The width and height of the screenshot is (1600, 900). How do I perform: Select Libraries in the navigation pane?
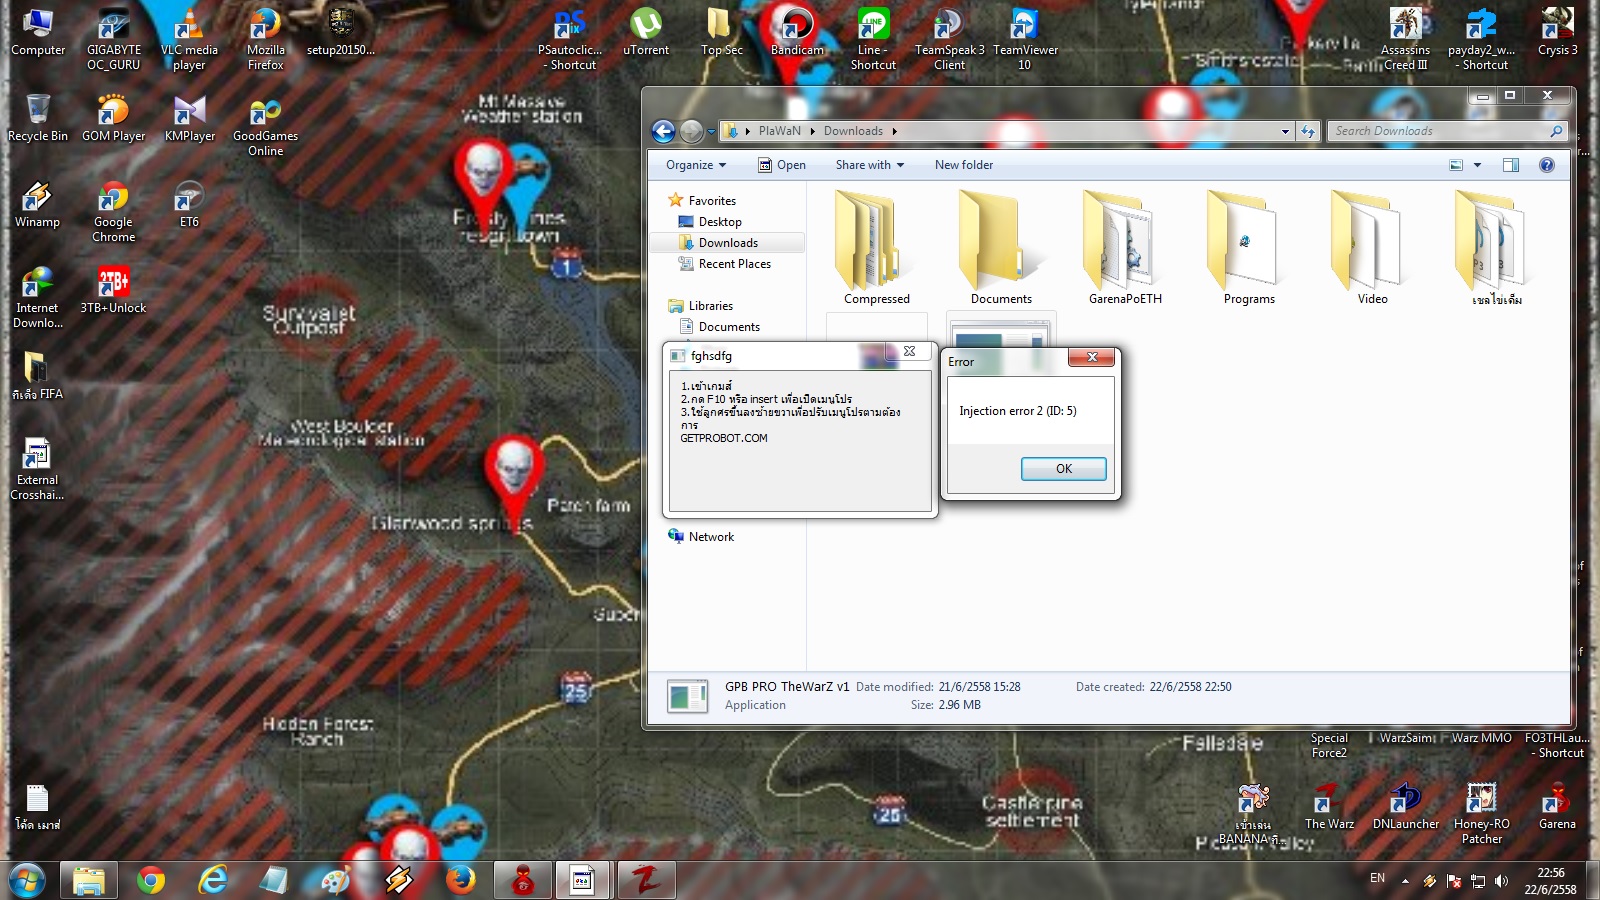(710, 306)
